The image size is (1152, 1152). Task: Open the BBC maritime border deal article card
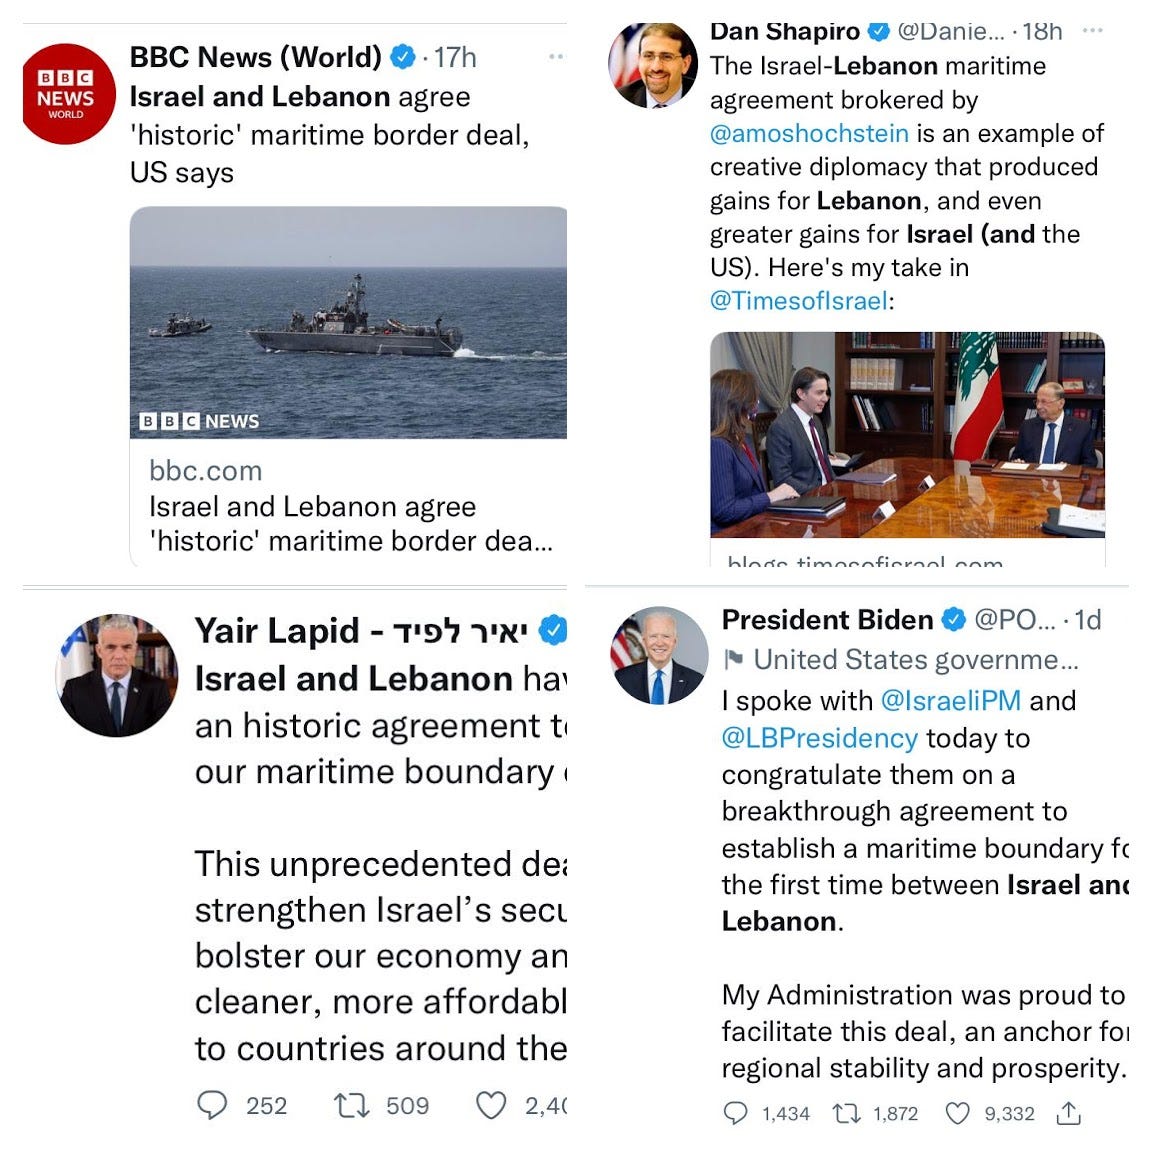pos(348,386)
